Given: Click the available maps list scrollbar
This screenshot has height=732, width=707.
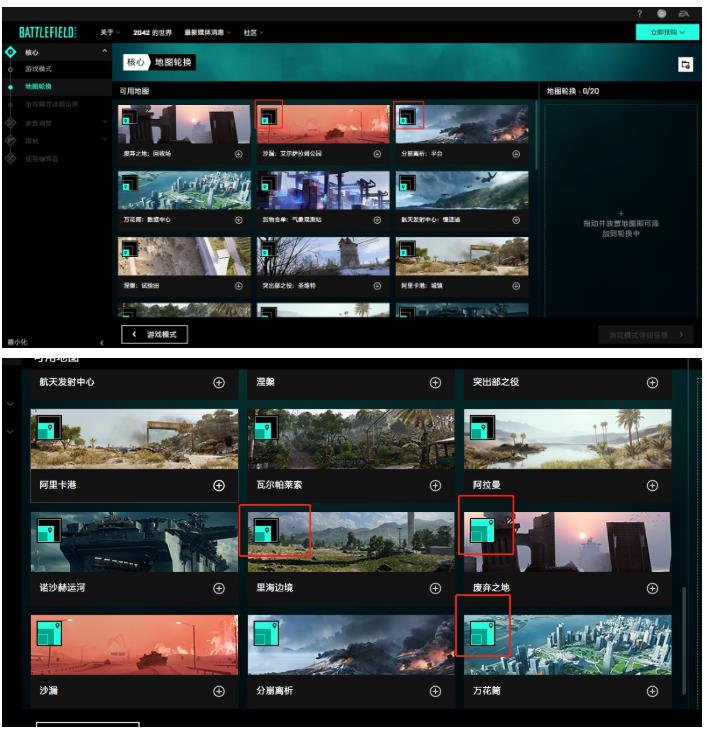Looking at the screenshot, I should (536, 136).
